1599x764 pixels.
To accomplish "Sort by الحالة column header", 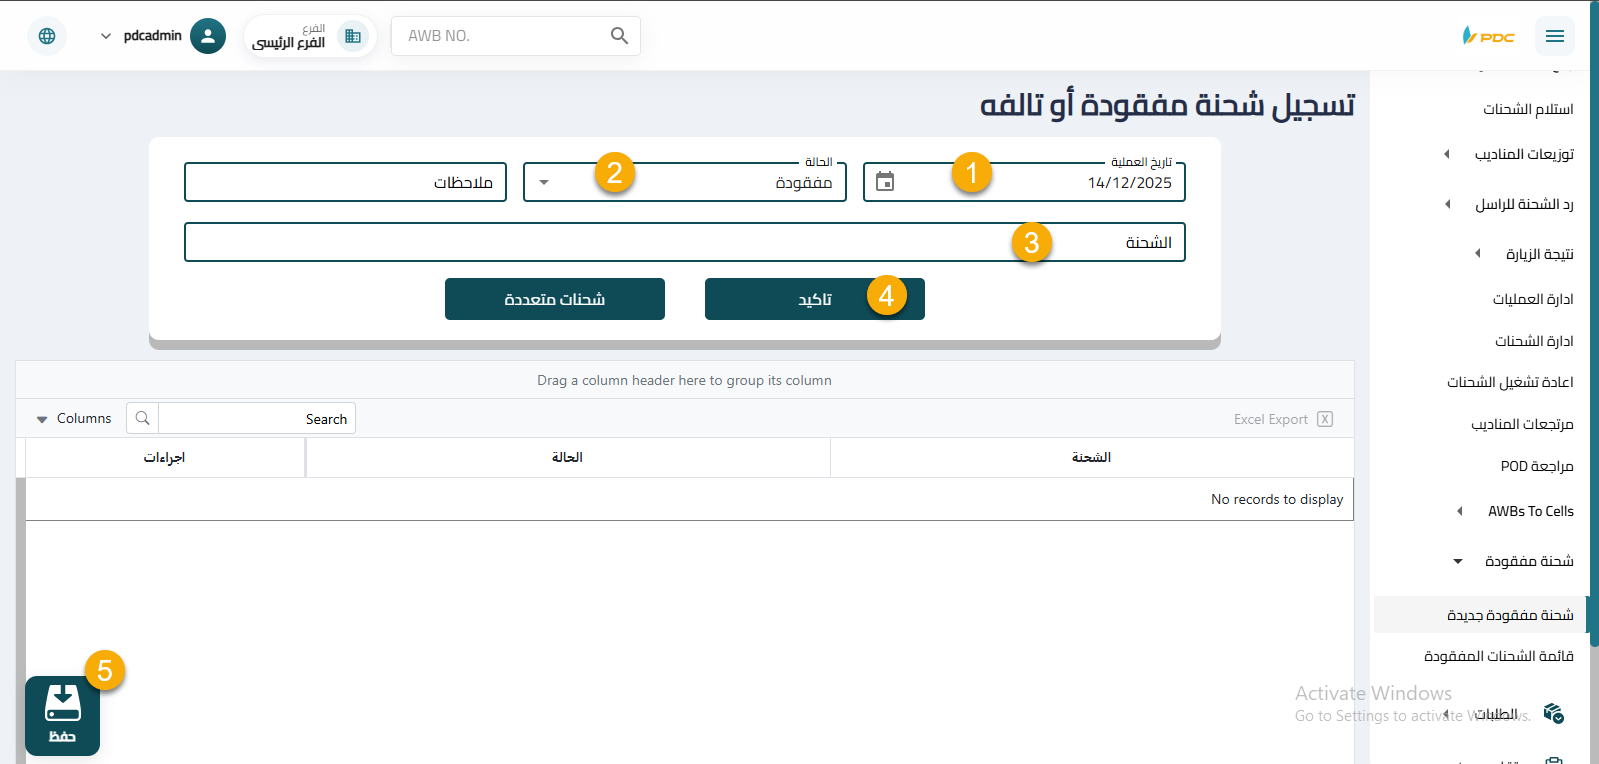I will [567, 457].
